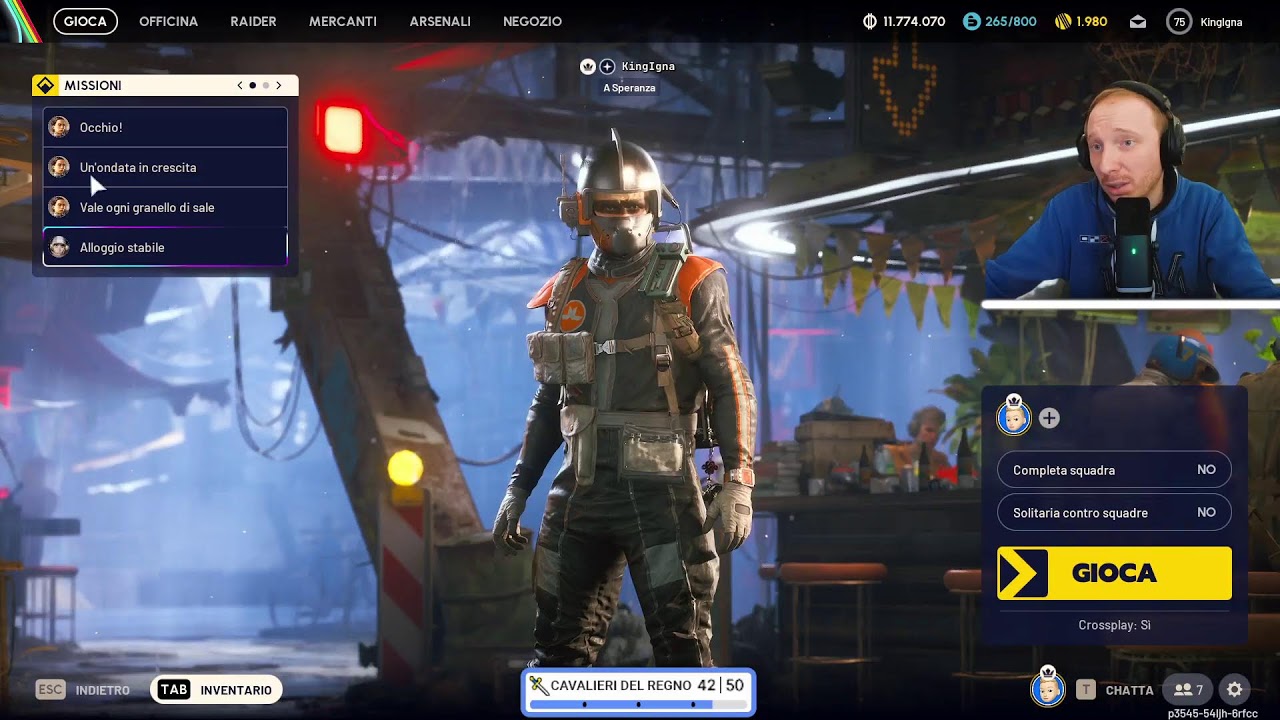The image size is (1280, 720).
Task: Click the A Speranza location label
Action: [x=629, y=88]
